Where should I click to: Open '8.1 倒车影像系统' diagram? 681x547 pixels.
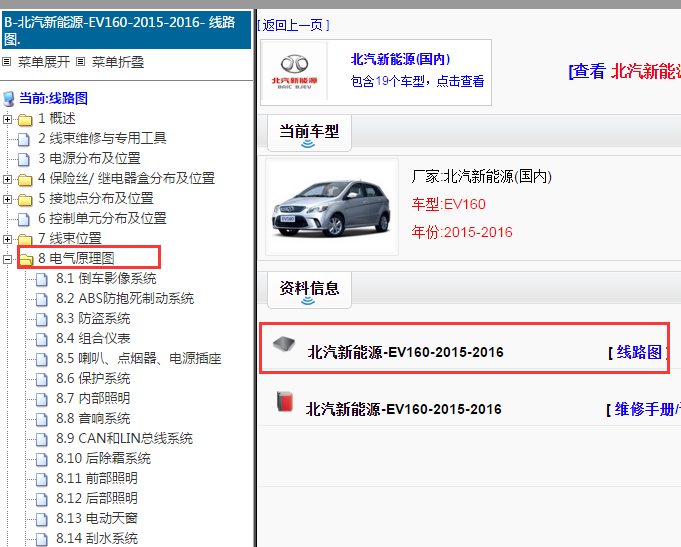[106, 278]
